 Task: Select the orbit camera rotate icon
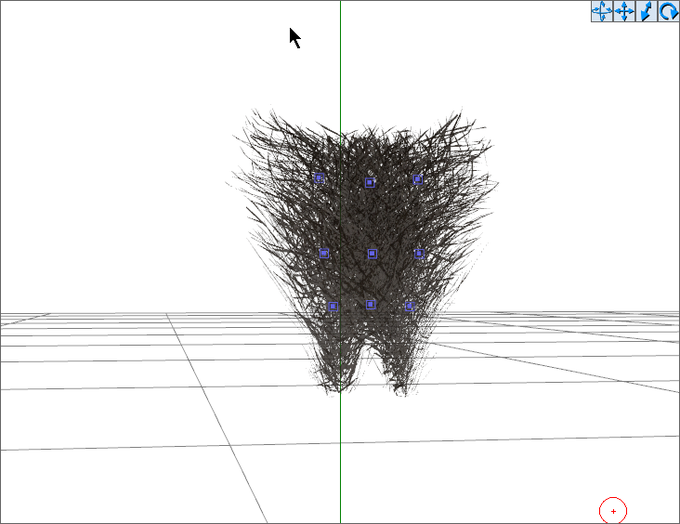[602, 11]
